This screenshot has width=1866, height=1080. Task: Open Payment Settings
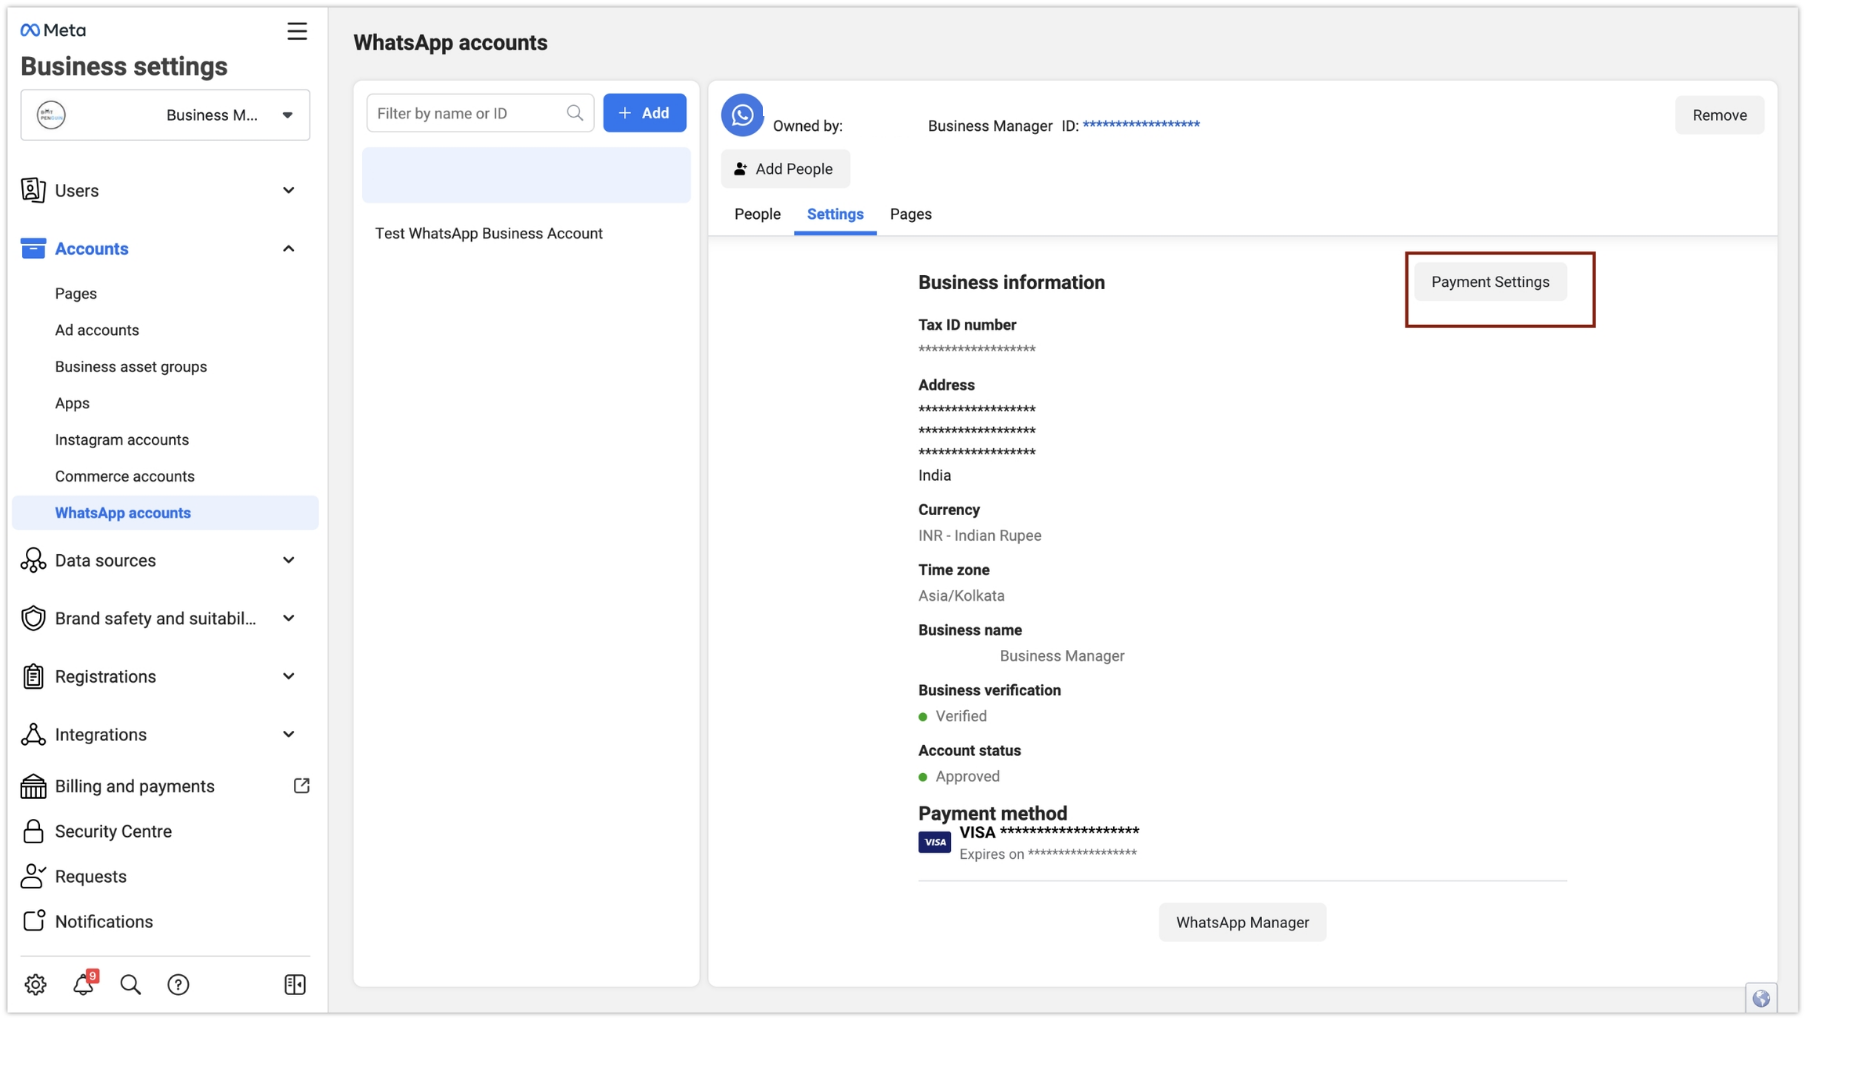coord(1490,281)
